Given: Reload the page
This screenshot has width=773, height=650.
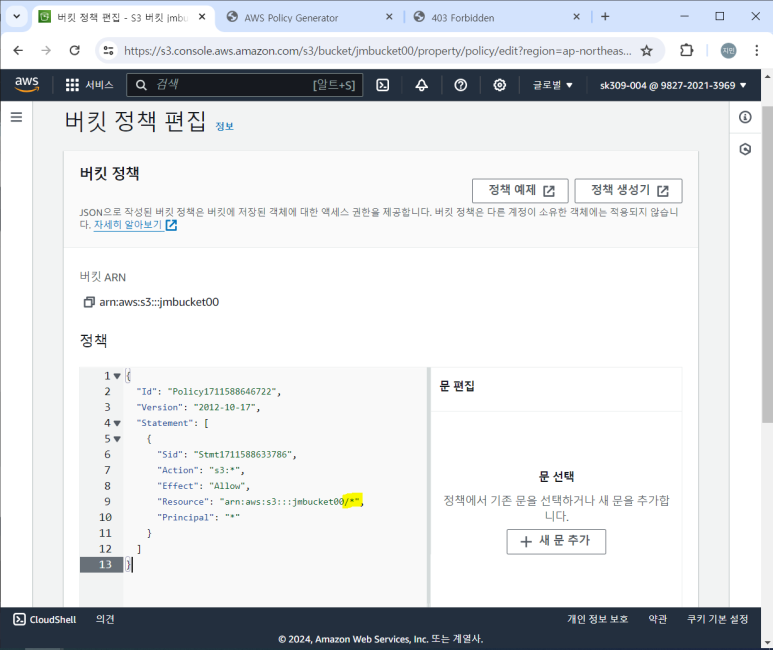Looking at the screenshot, I should [x=74, y=50].
